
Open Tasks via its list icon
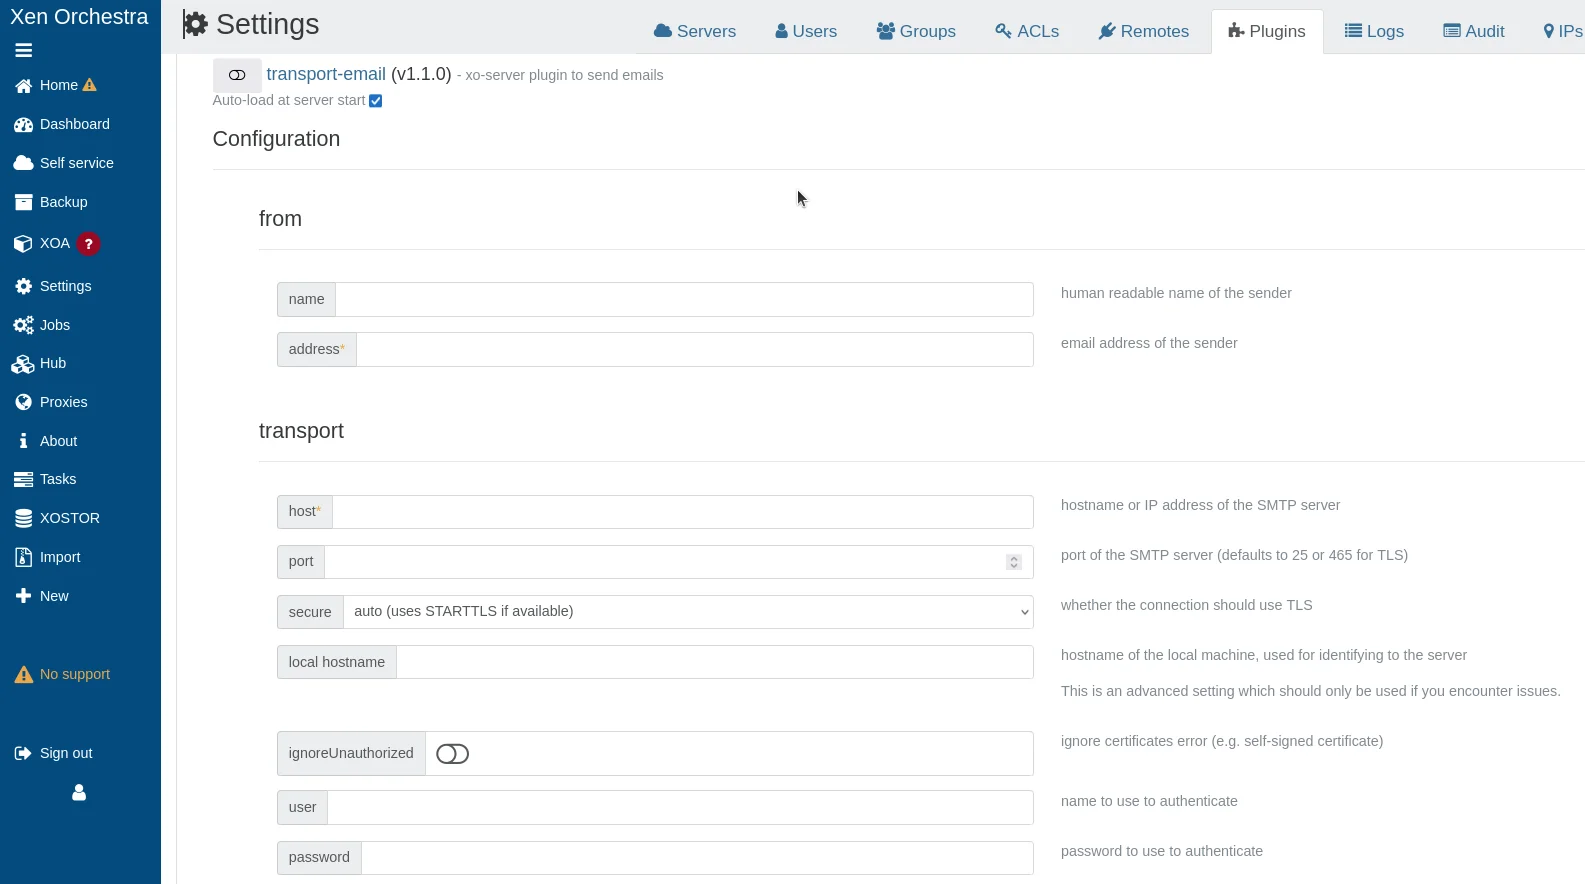(24, 480)
